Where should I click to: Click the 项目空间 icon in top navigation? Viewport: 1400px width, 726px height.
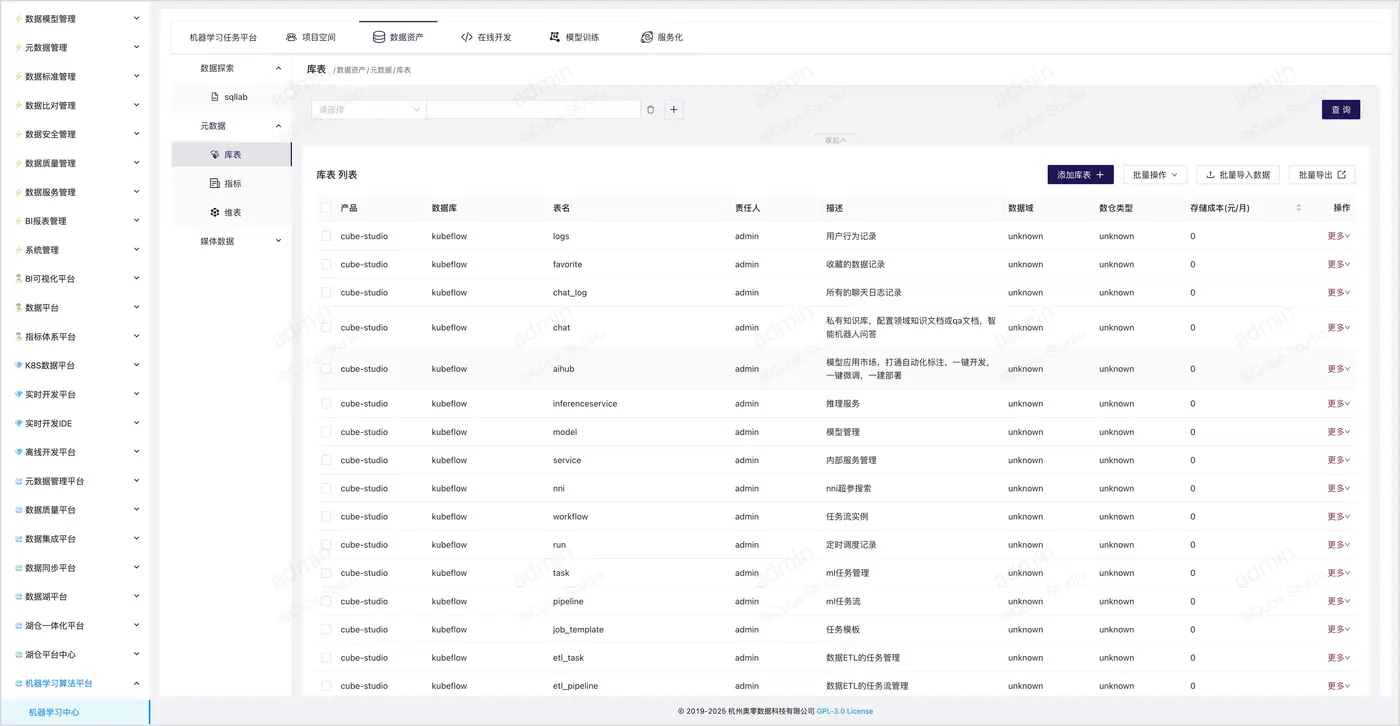coord(291,37)
